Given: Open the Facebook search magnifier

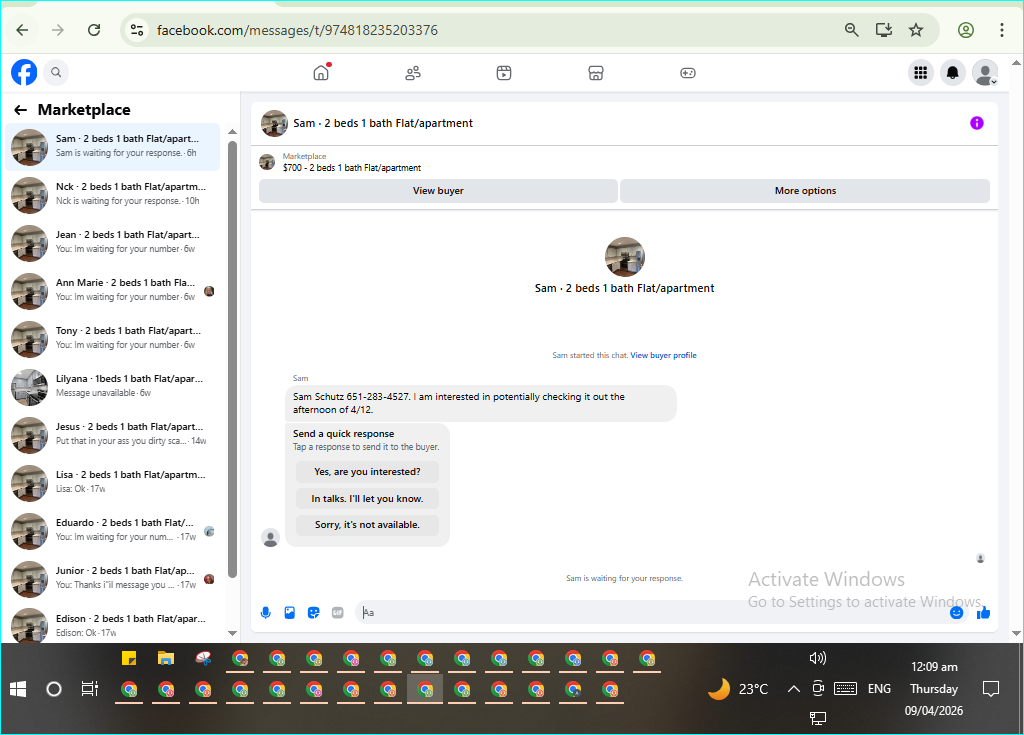Looking at the screenshot, I should click(56, 73).
